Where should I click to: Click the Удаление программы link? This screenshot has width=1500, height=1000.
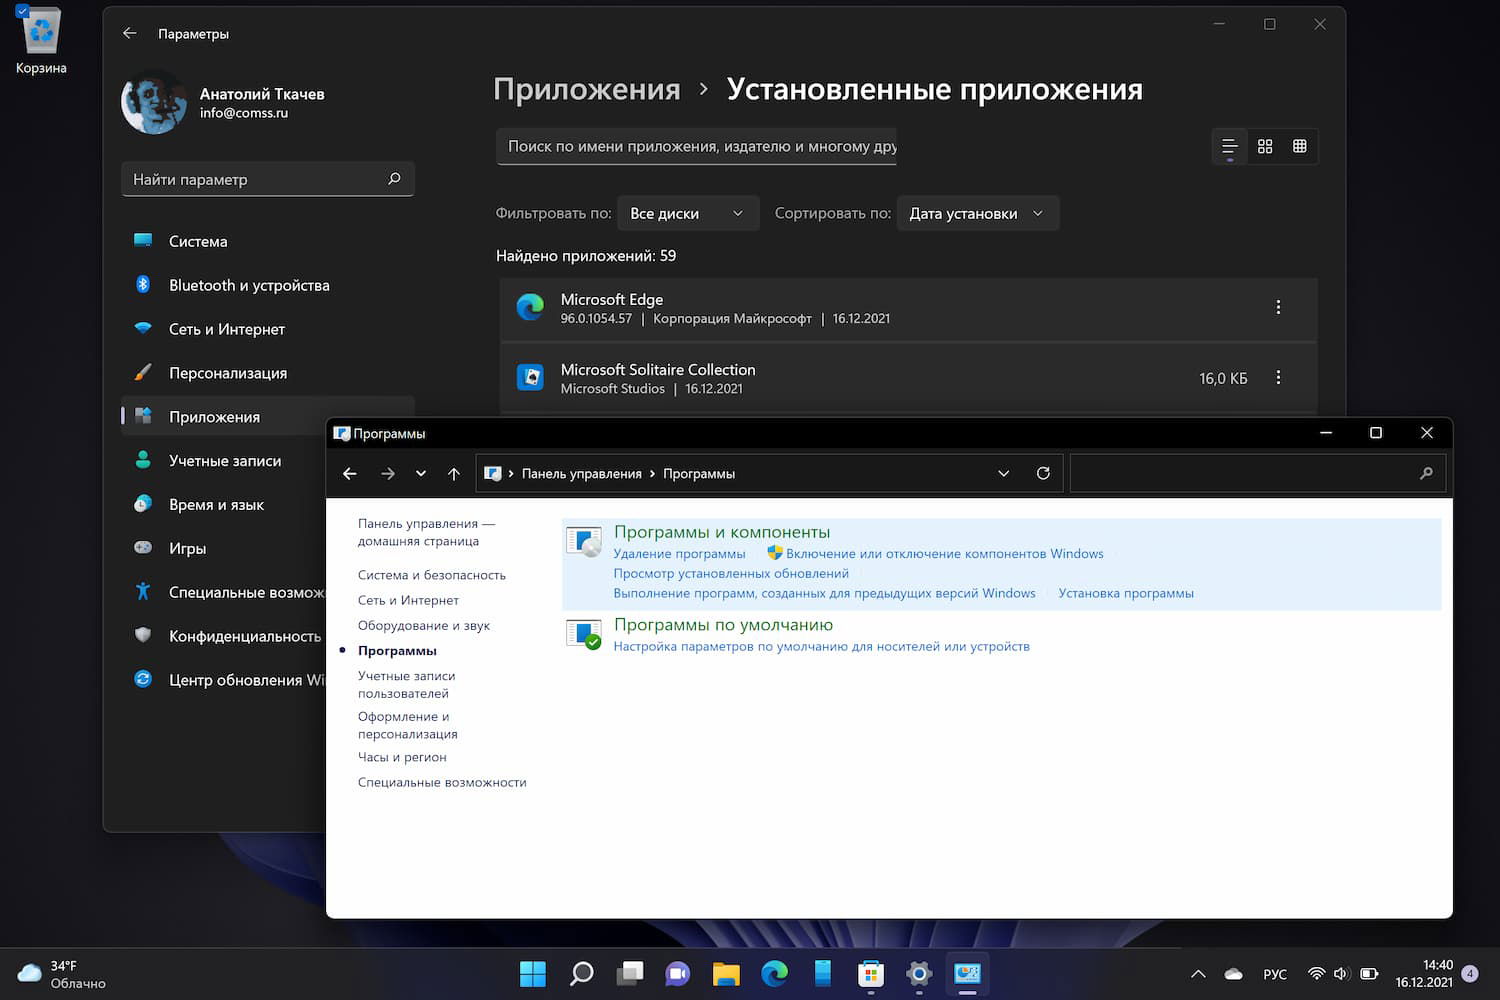pos(679,554)
